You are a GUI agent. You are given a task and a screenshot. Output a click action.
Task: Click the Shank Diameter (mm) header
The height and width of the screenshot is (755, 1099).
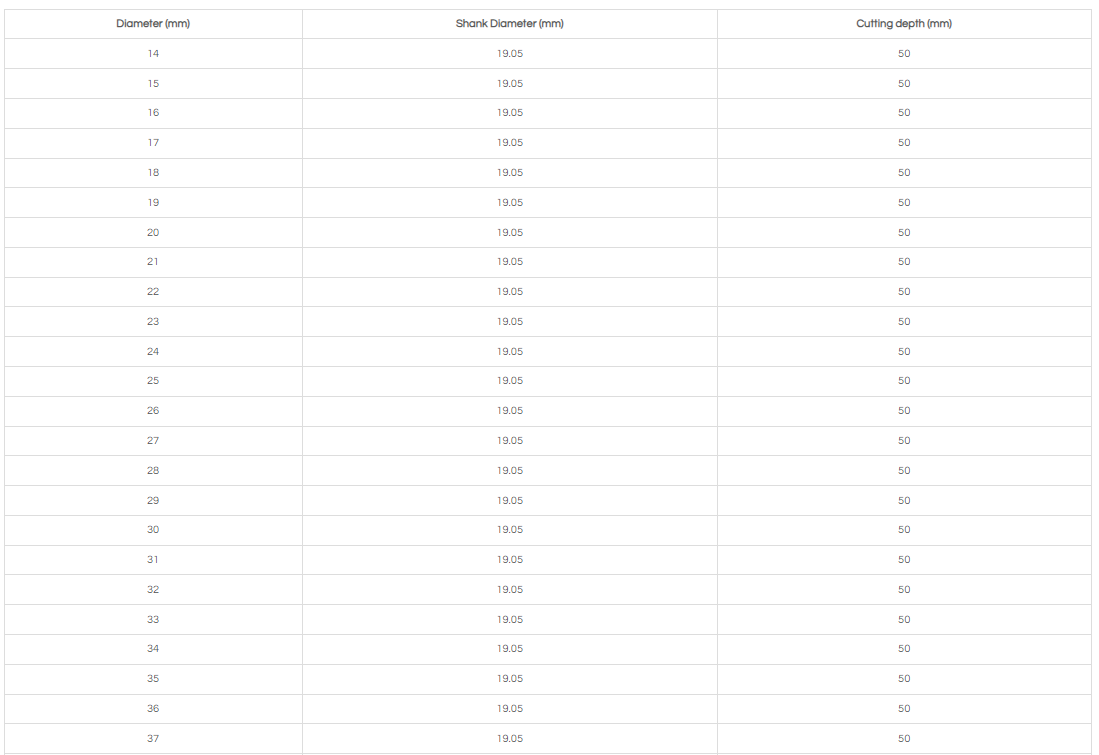(x=510, y=24)
